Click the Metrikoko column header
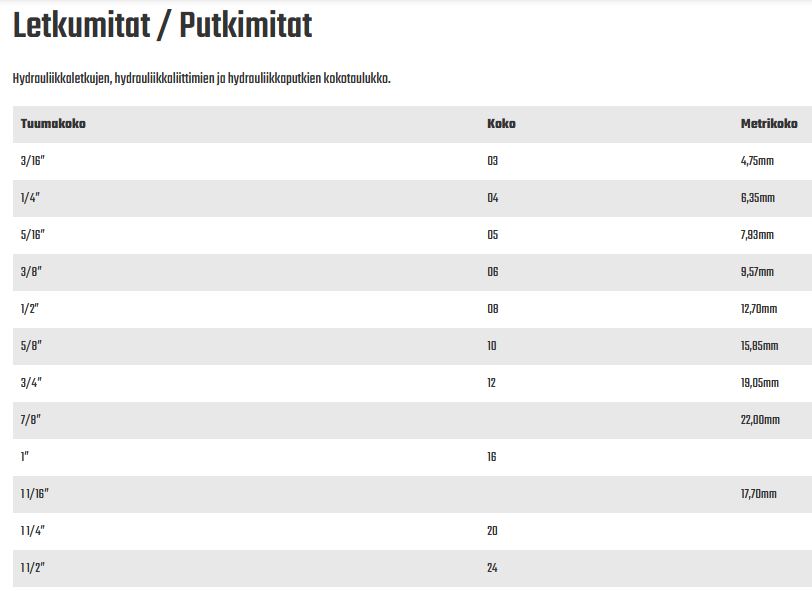The height and width of the screenshot is (591, 812). coord(769,124)
